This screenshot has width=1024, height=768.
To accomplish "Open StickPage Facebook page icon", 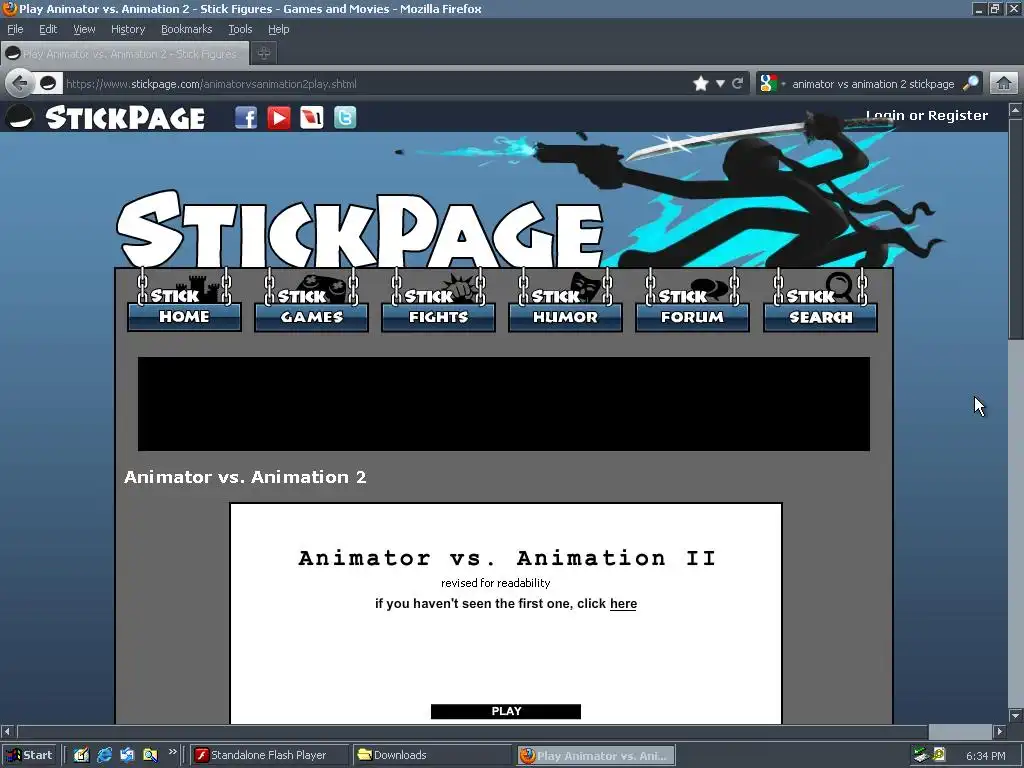I will coord(246,118).
